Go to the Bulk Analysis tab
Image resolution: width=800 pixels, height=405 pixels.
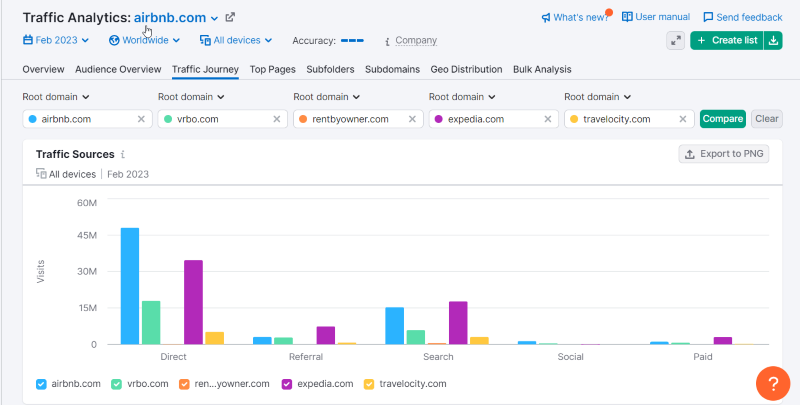tap(542, 69)
